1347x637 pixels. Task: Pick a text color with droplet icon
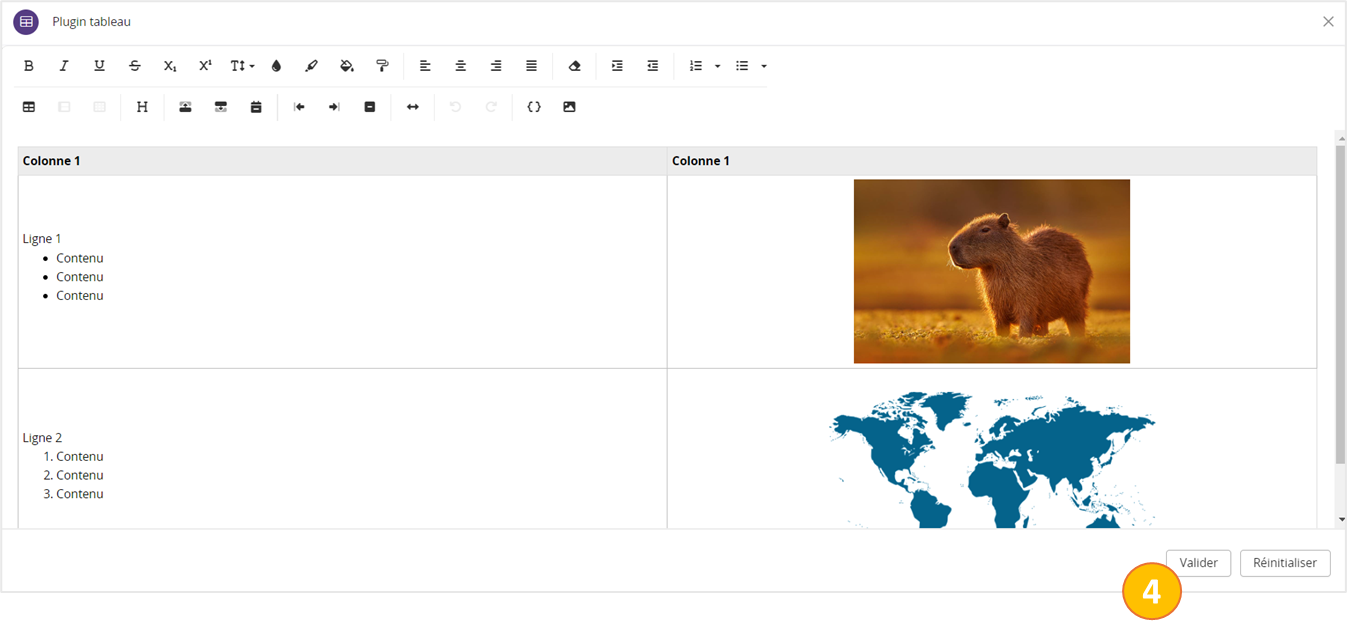276,66
